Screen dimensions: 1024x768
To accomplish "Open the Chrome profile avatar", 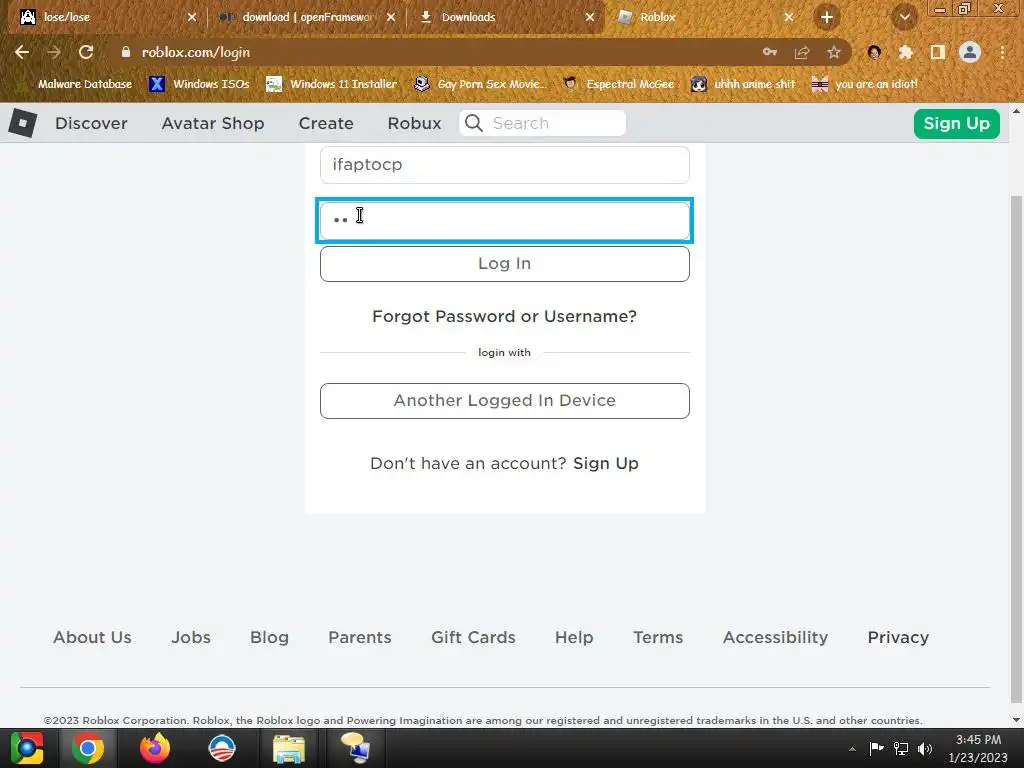I will click(x=970, y=52).
